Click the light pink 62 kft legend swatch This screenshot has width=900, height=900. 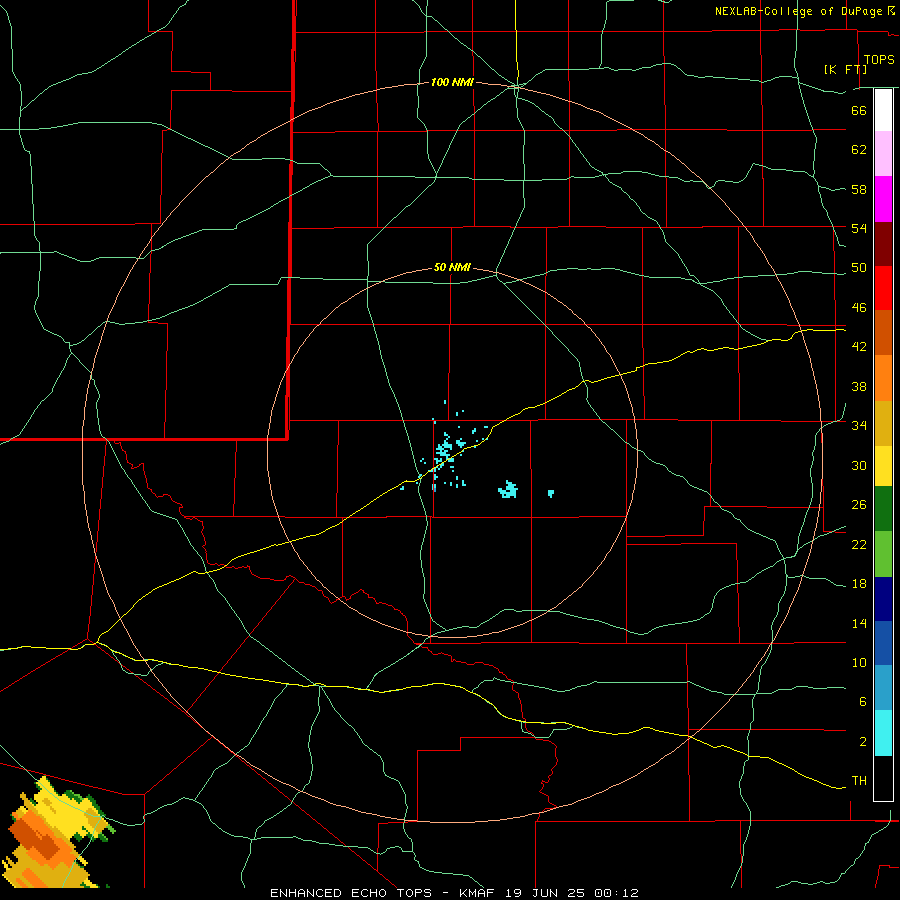pyautogui.click(x=883, y=153)
